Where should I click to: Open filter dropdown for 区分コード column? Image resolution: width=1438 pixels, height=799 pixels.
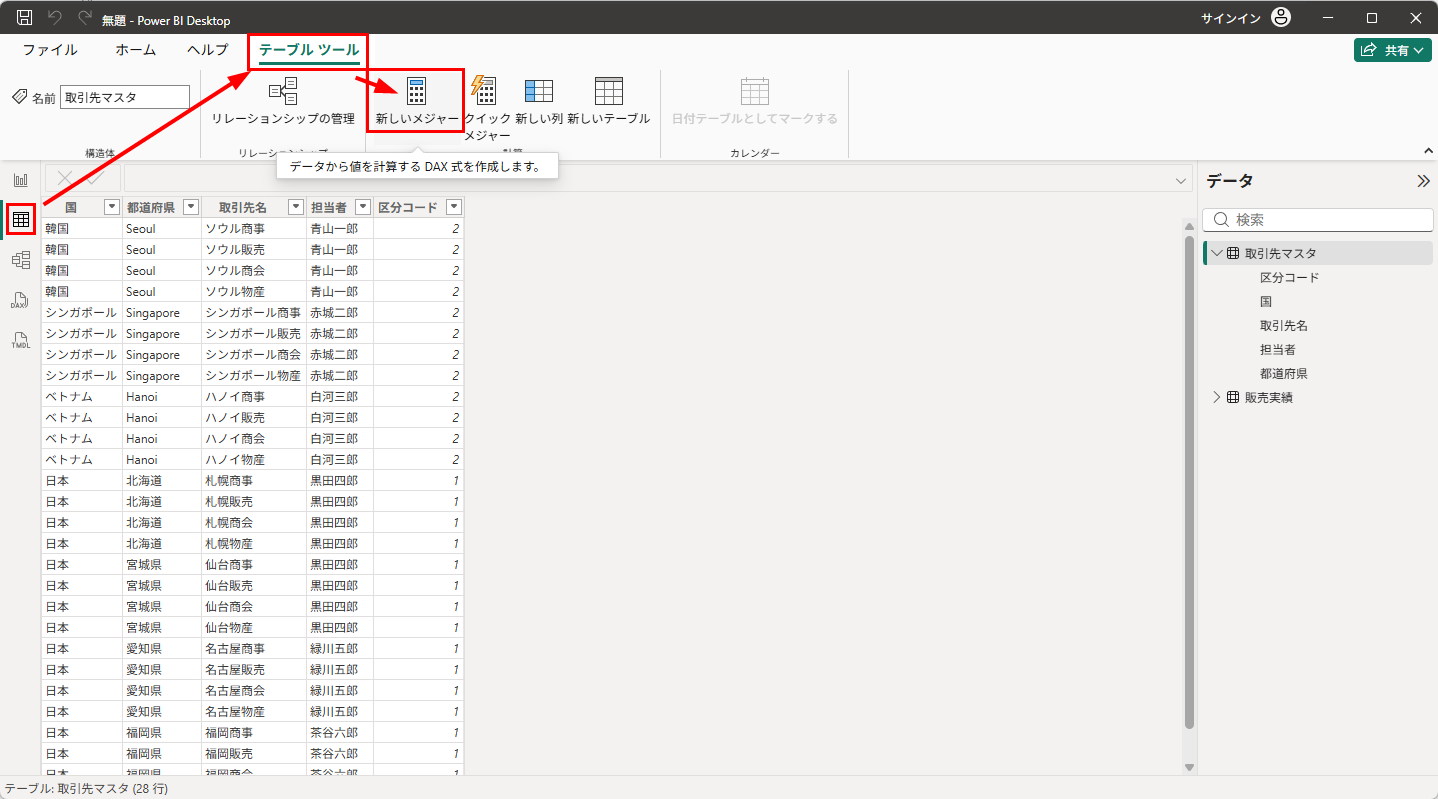tap(454, 207)
